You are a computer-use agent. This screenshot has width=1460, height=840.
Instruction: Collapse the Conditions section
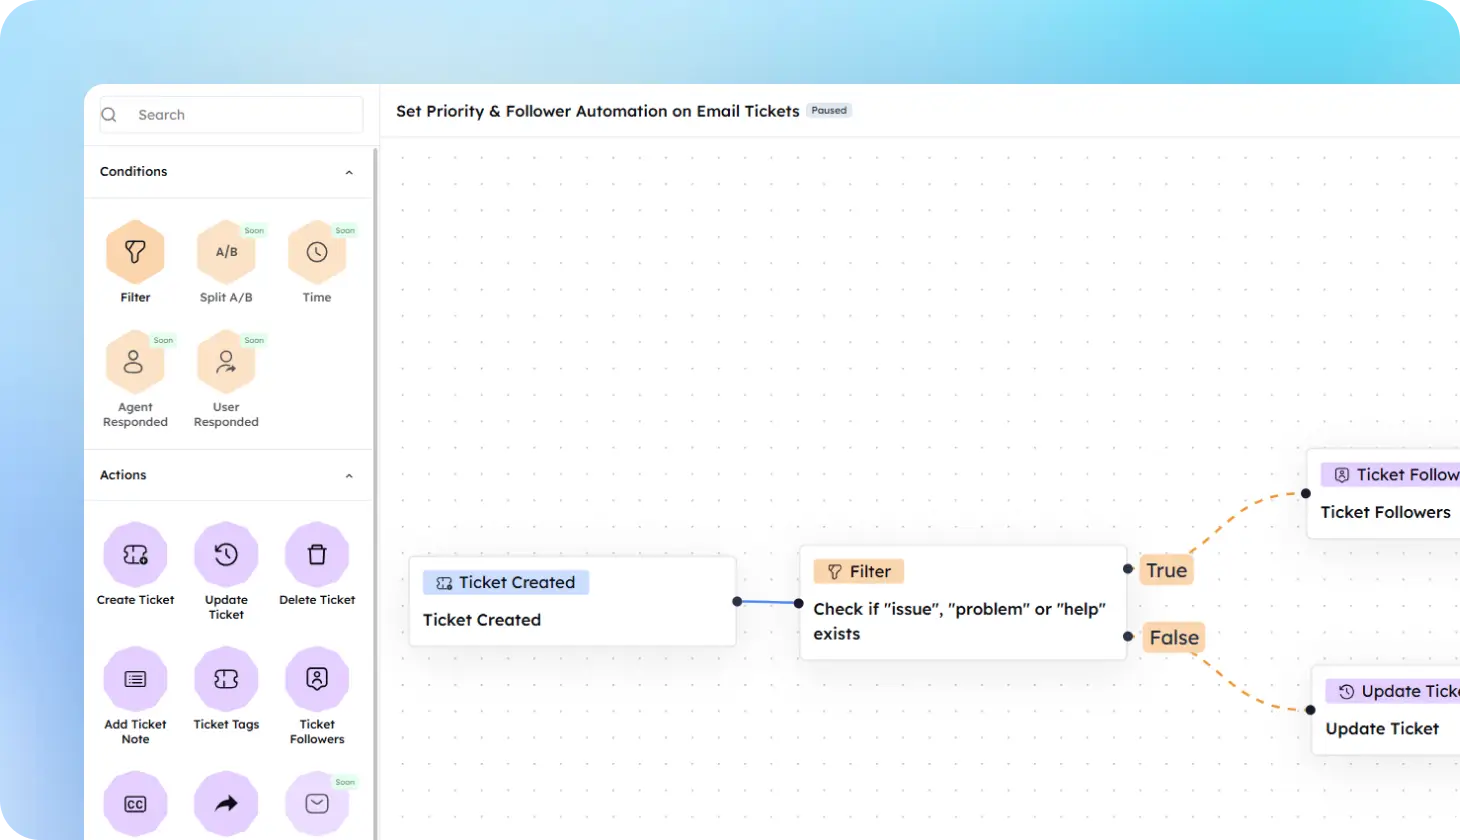pyautogui.click(x=349, y=173)
